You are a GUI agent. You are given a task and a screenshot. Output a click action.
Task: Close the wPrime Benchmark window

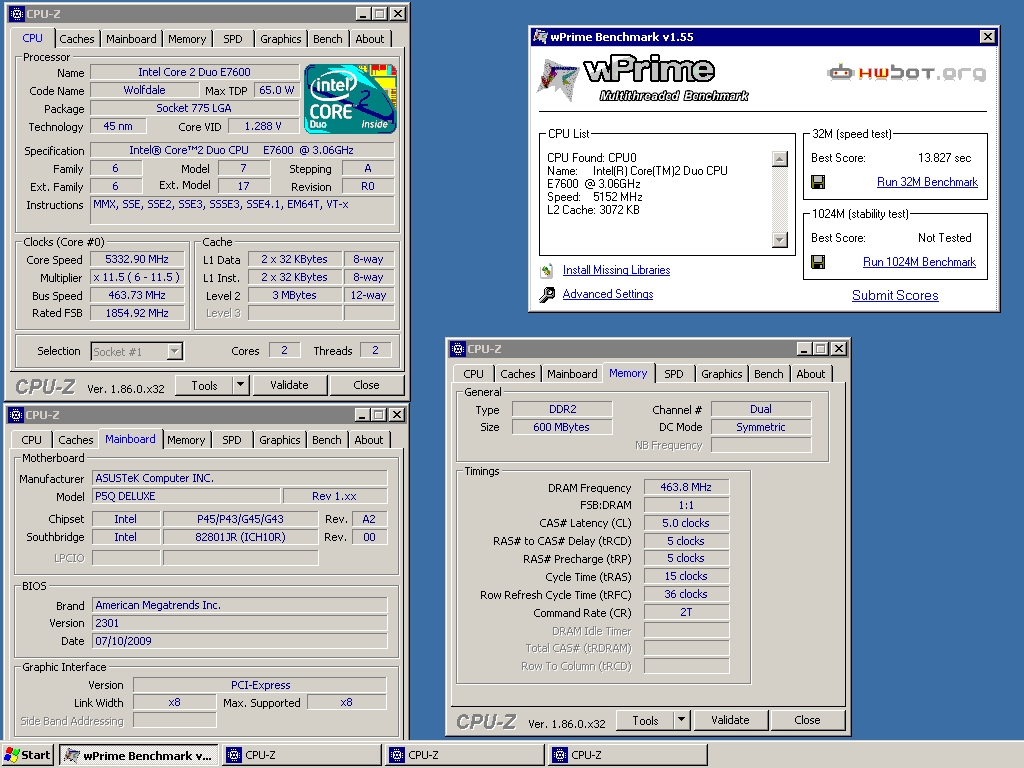coord(988,37)
